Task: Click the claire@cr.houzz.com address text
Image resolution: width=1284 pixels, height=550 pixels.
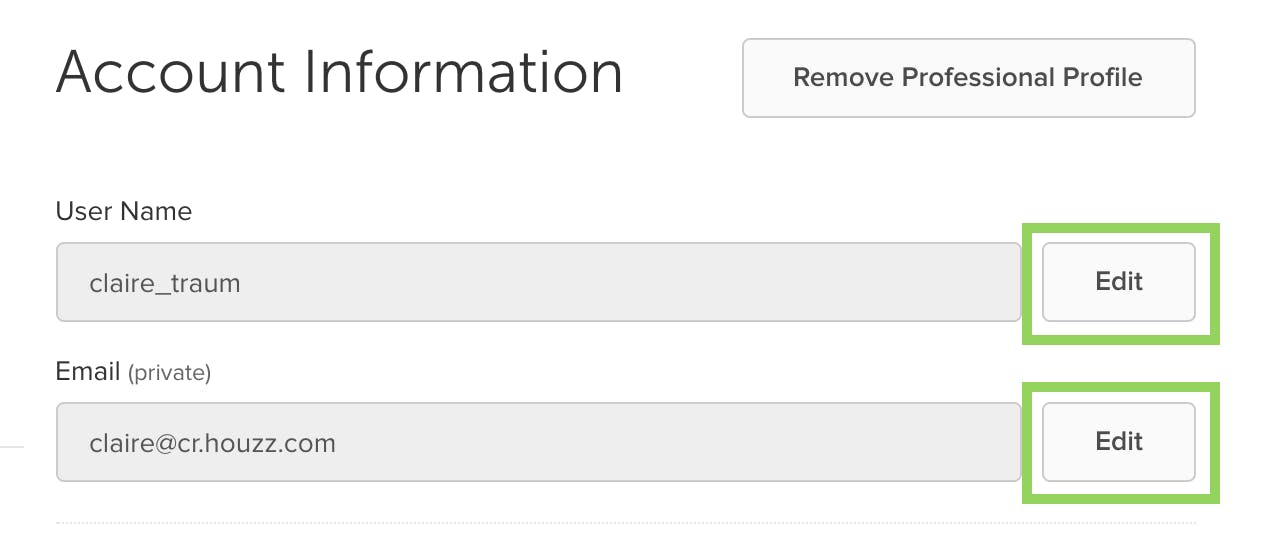Action: coord(212,443)
